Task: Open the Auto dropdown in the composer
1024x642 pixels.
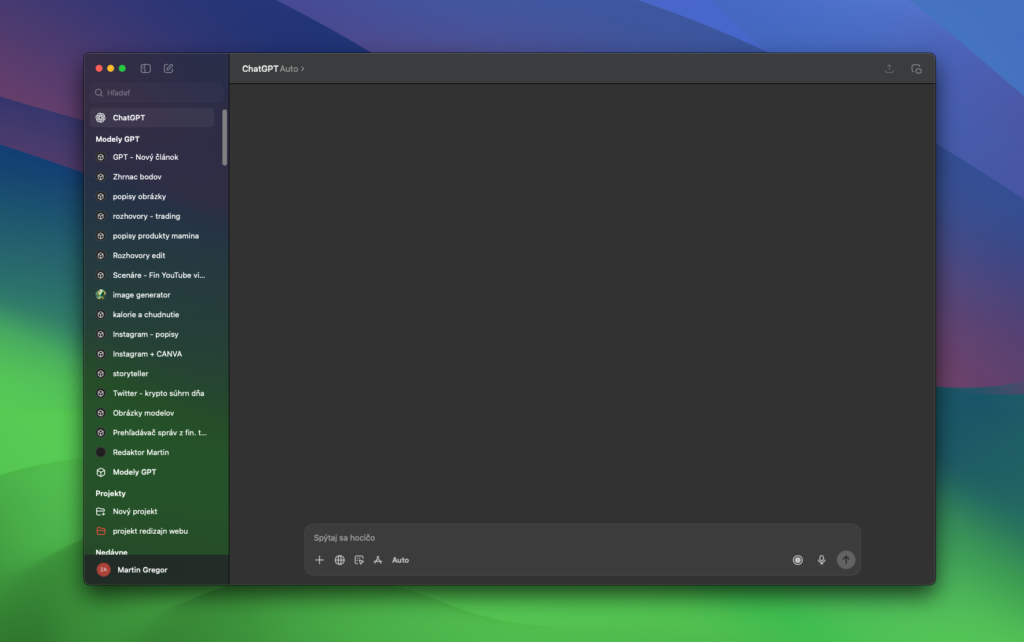Action: [400, 560]
